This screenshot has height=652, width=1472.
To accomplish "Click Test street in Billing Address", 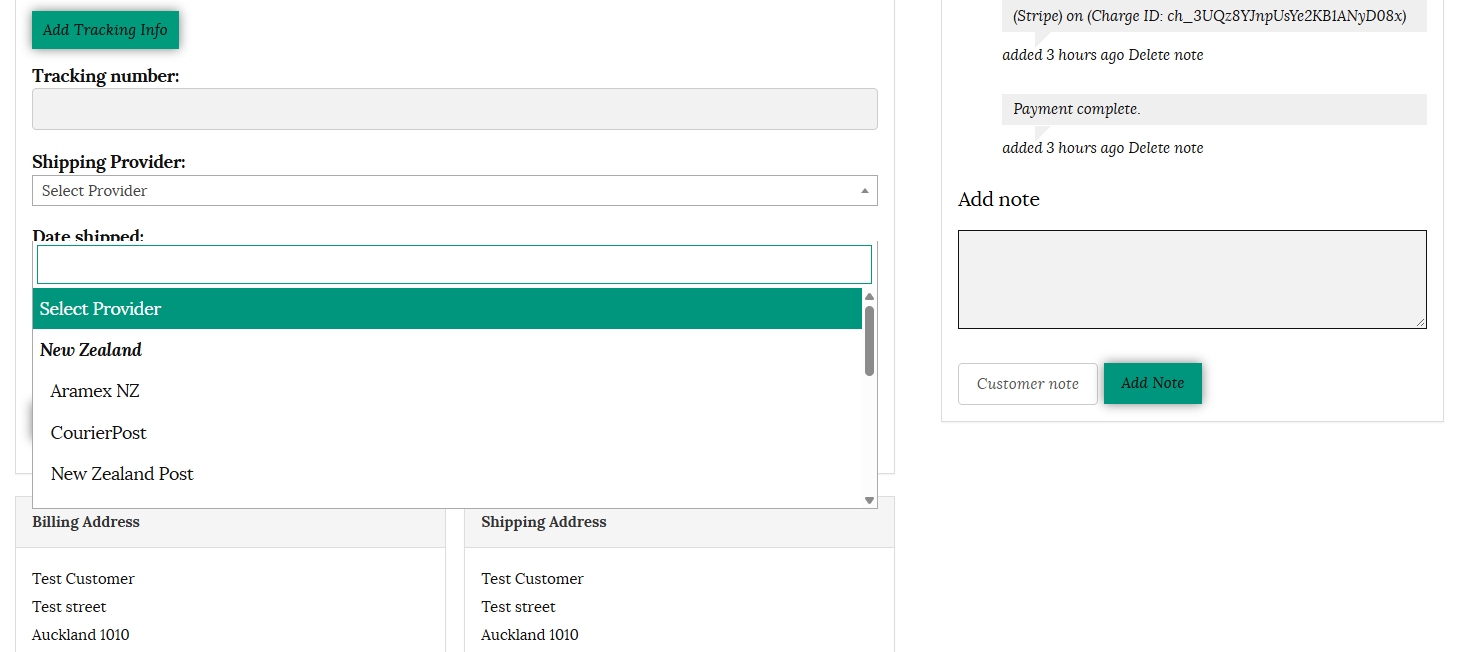I will tap(69, 607).
